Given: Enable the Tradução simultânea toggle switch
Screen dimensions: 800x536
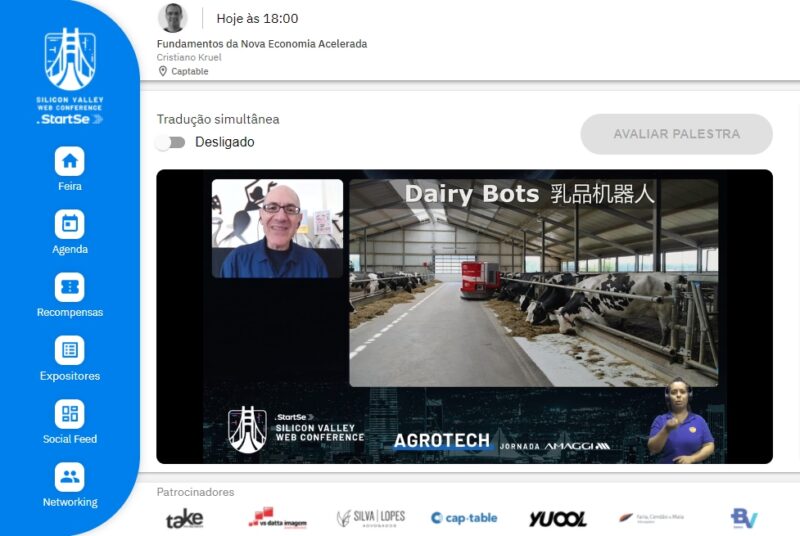Looking at the screenshot, I should [171, 142].
